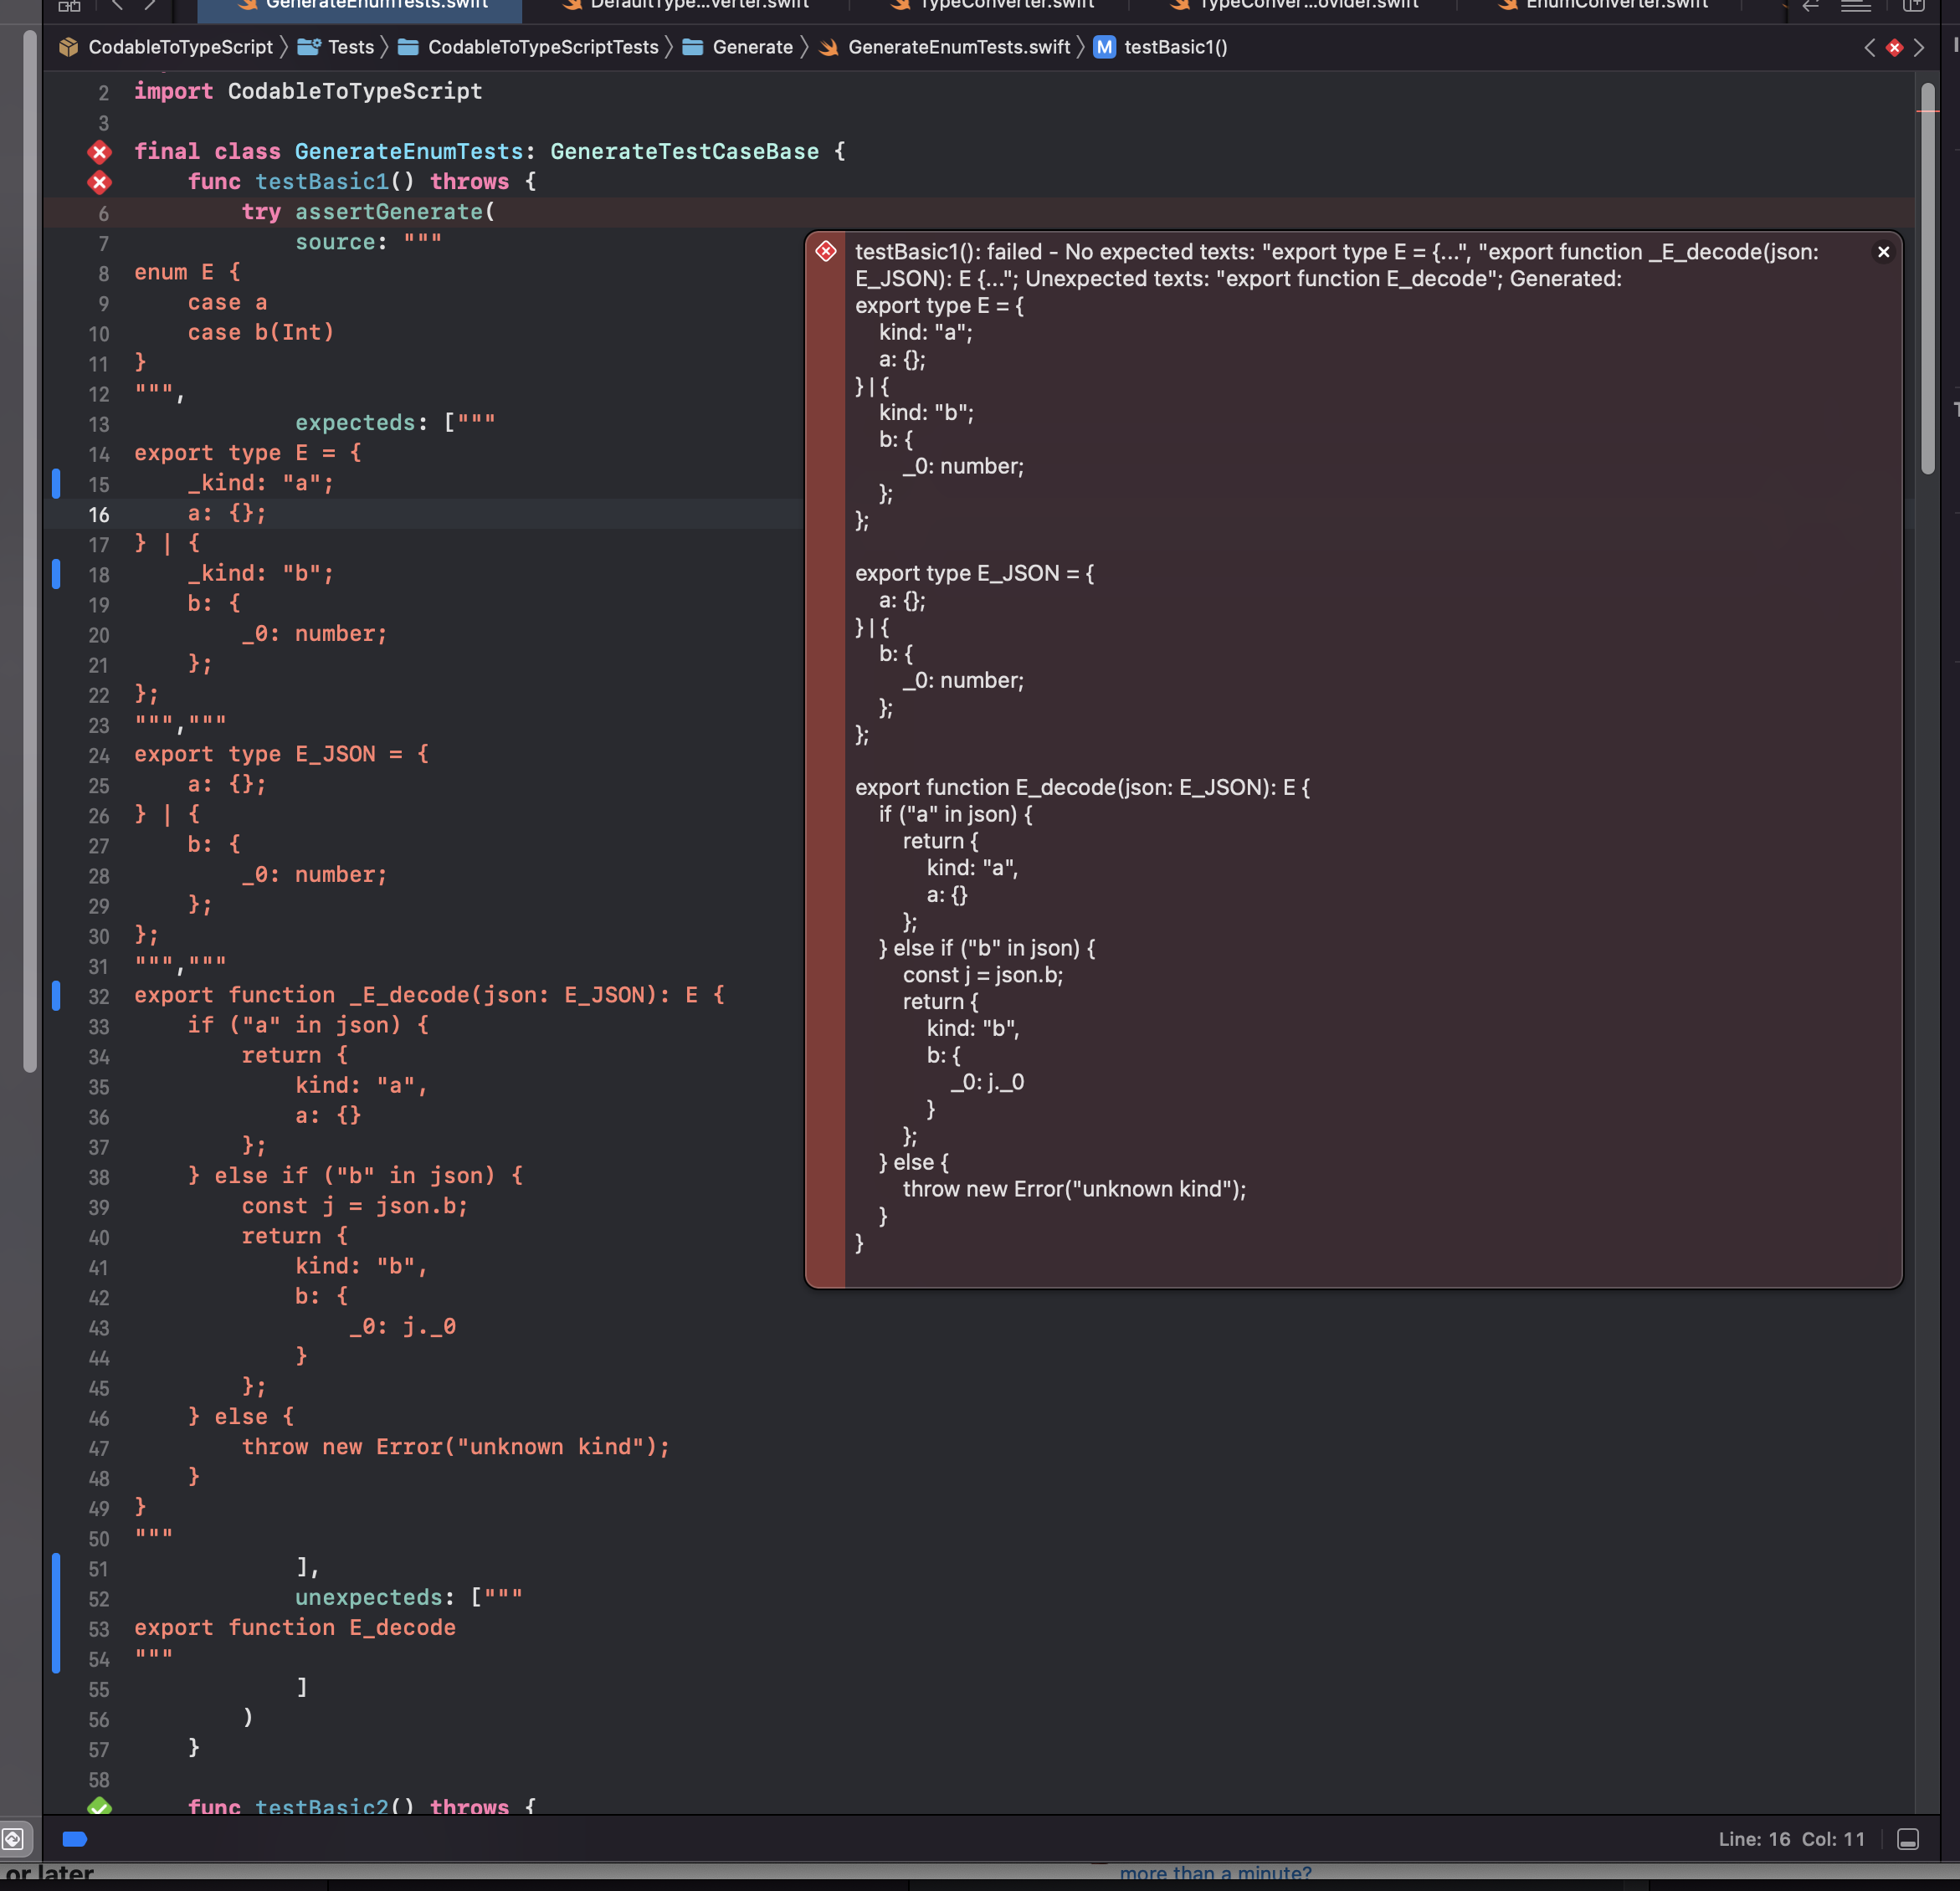Close the test failure popup
This screenshot has height=1891, width=1960.
pyautogui.click(x=1882, y=252)
